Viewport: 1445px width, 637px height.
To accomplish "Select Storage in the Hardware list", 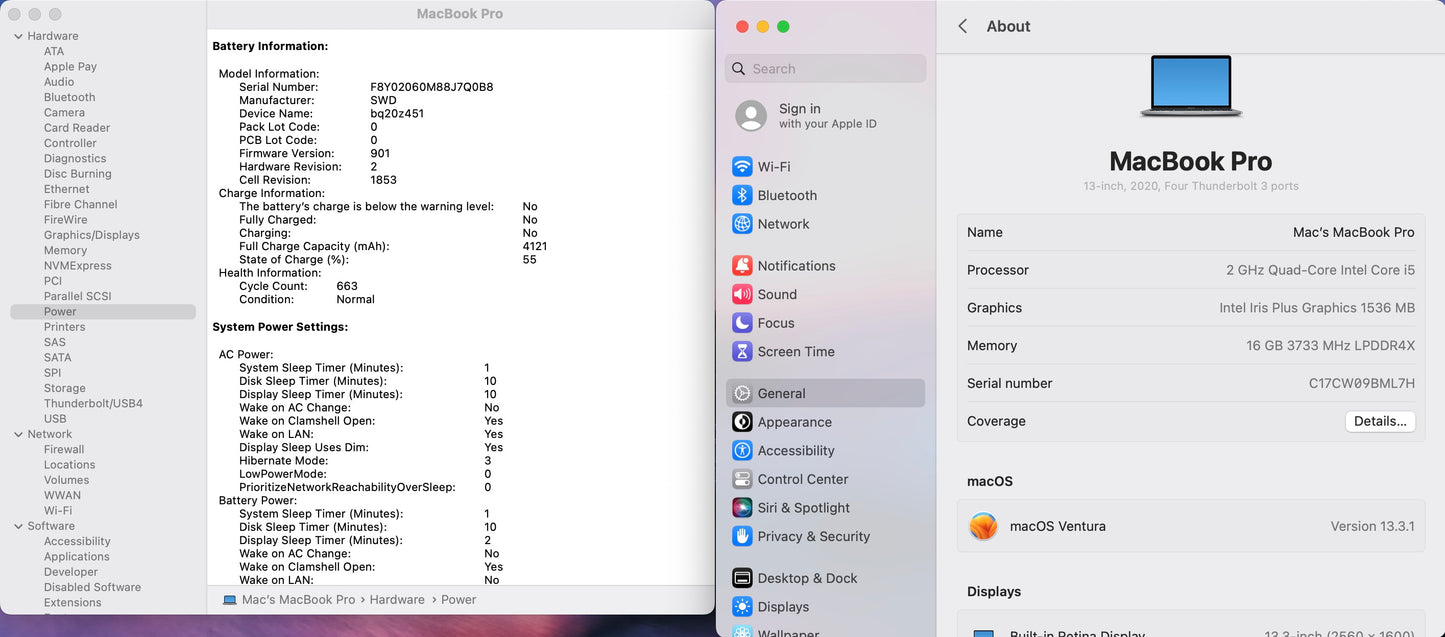I will click(64, 388).
